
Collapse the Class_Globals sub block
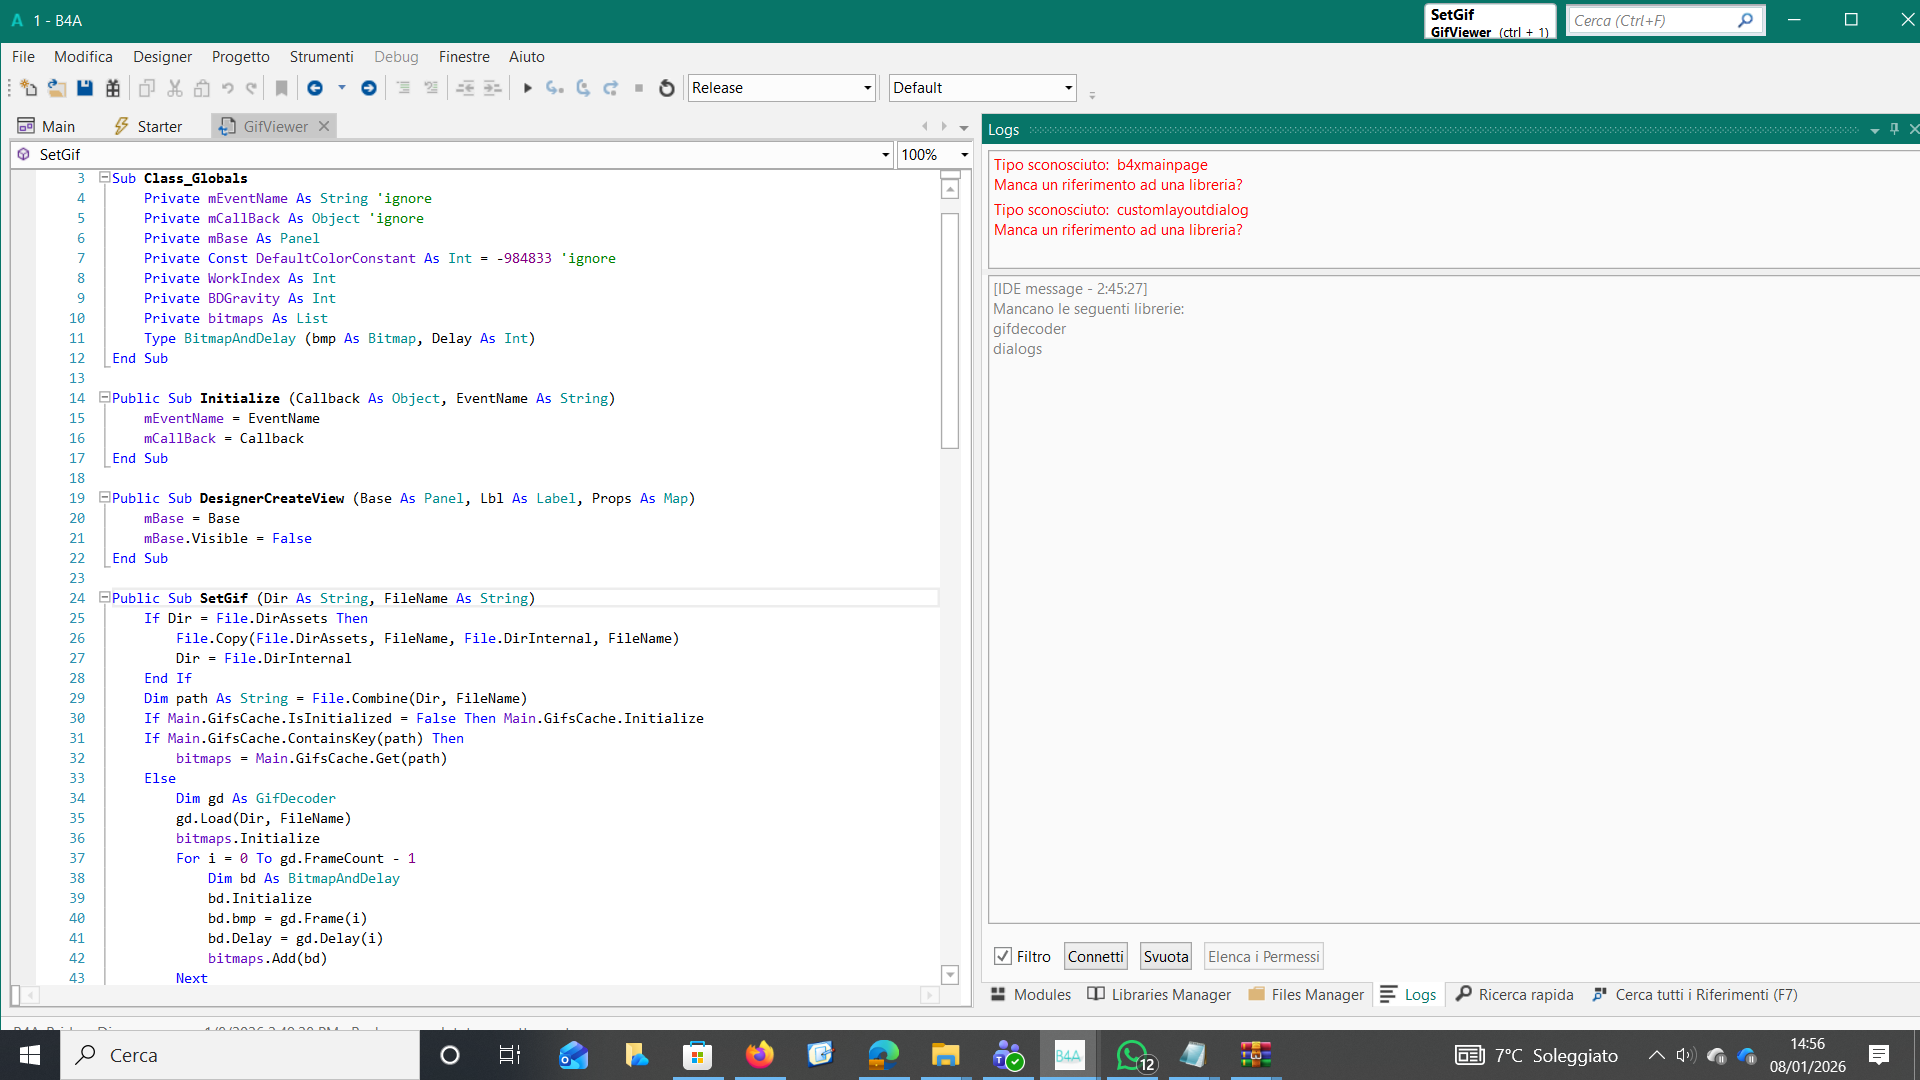(x=104, y=177)
